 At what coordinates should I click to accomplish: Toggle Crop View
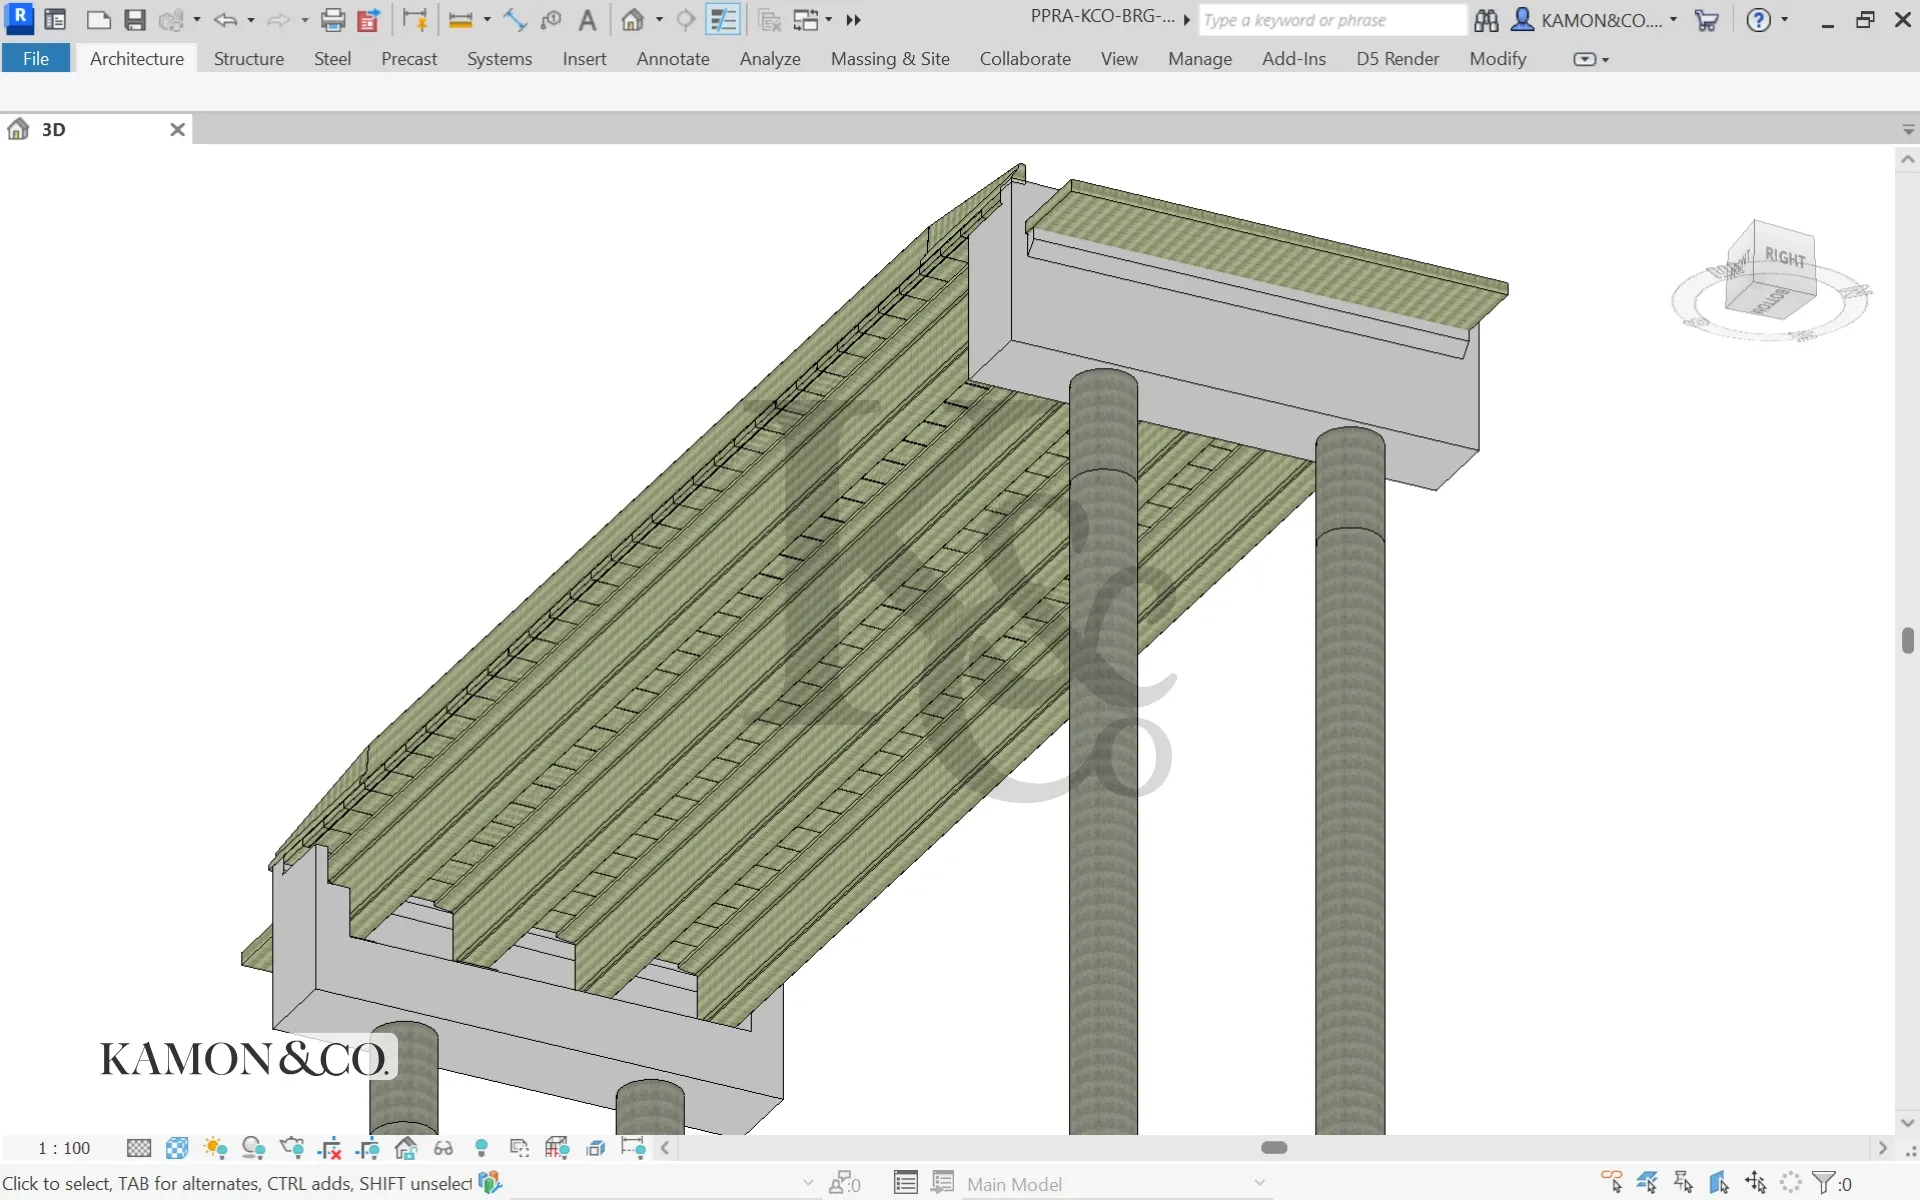[x=330, y=1148]
